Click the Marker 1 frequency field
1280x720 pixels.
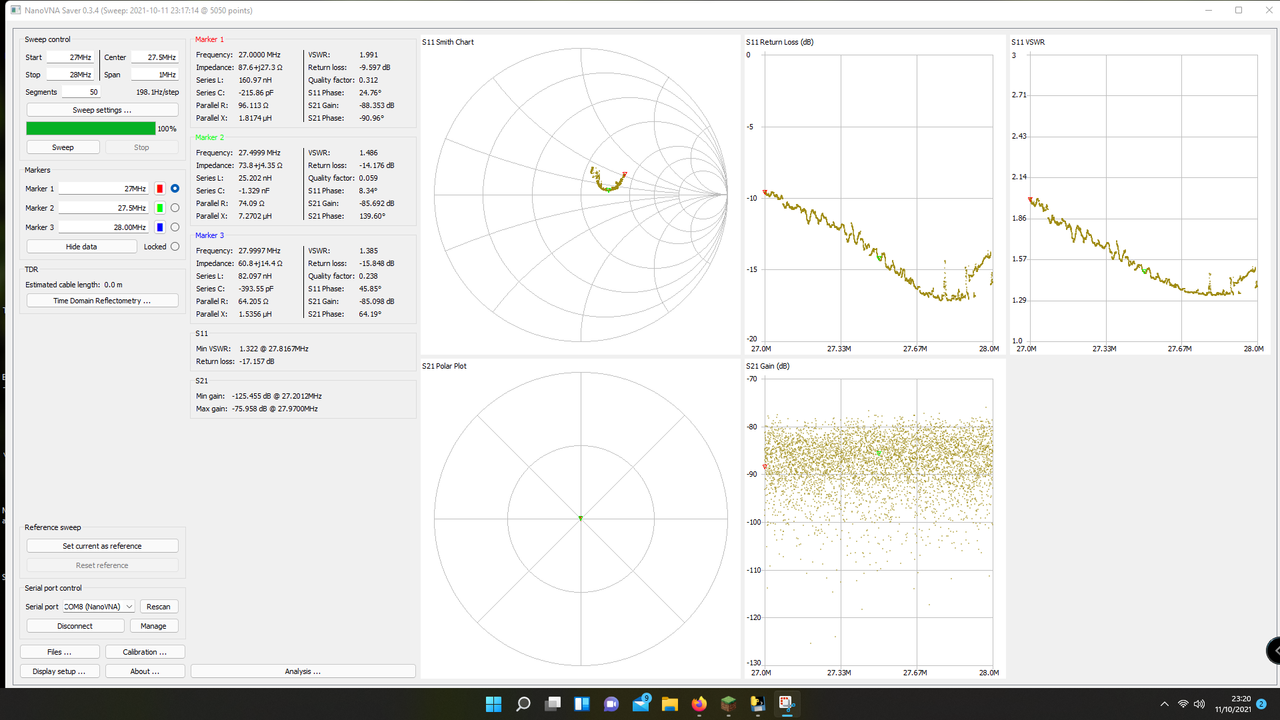point(104,188)
